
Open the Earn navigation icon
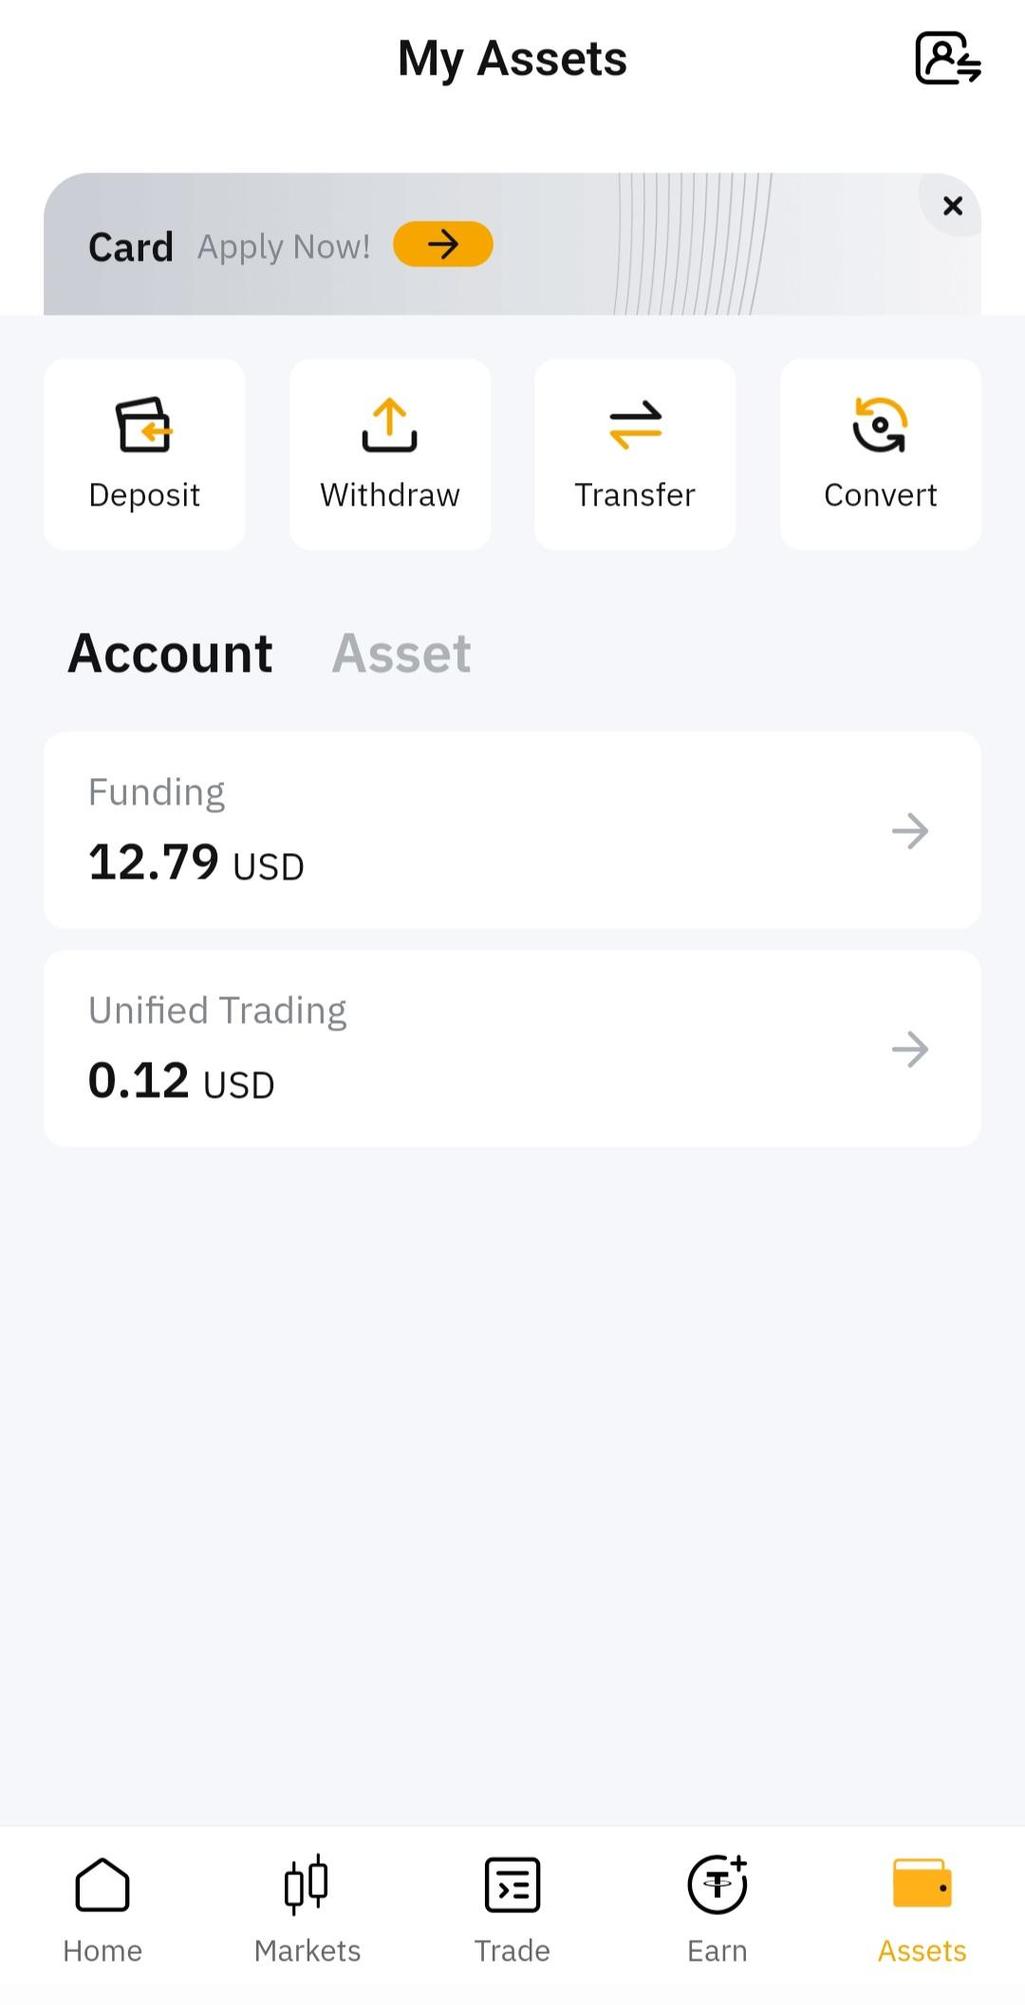click(717, 1885)
